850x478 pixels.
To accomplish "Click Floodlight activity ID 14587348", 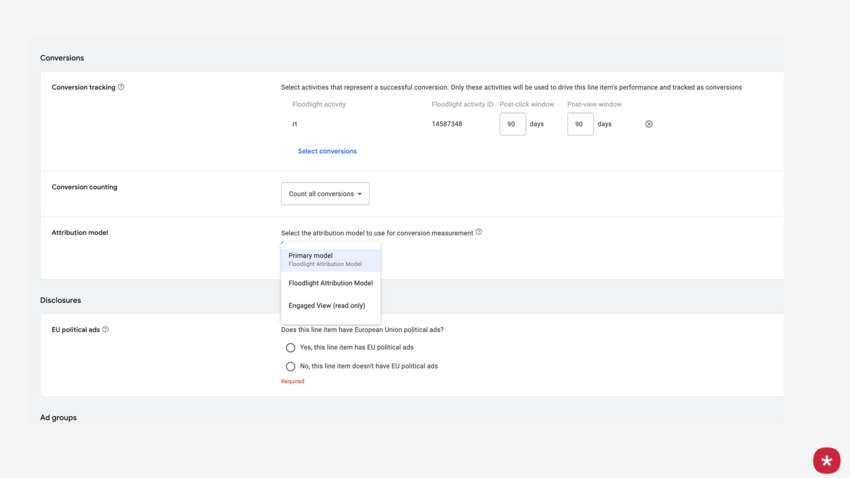I will tap(447, 124).
